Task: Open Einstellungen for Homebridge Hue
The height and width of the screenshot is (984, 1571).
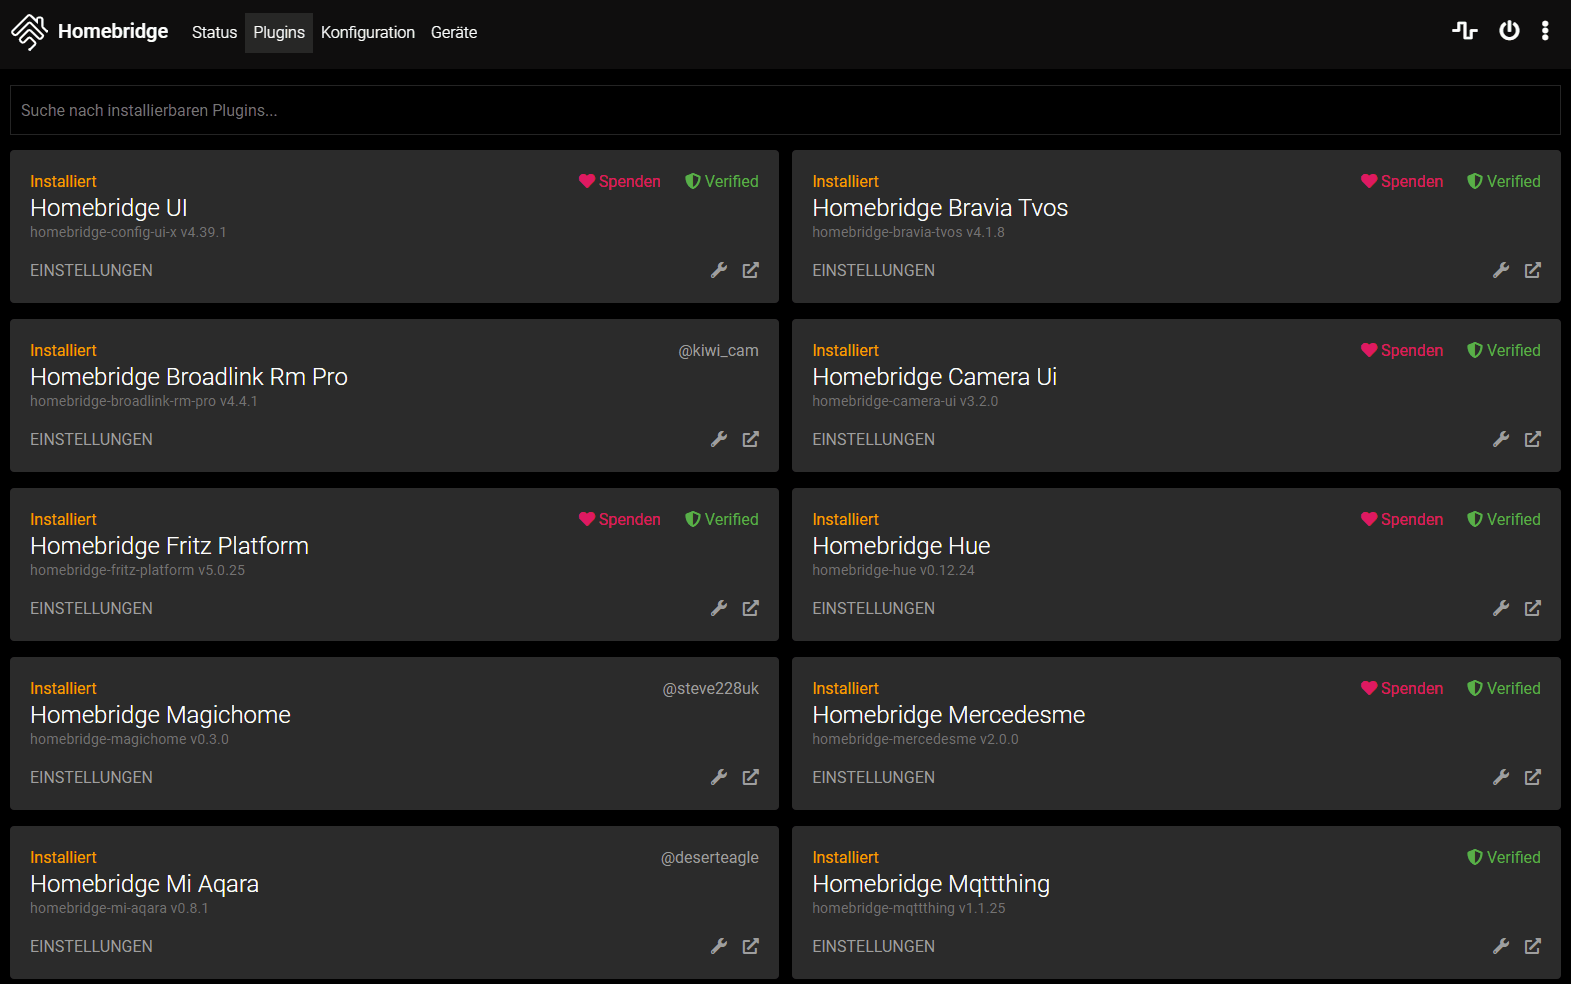Action: (873, 608)
